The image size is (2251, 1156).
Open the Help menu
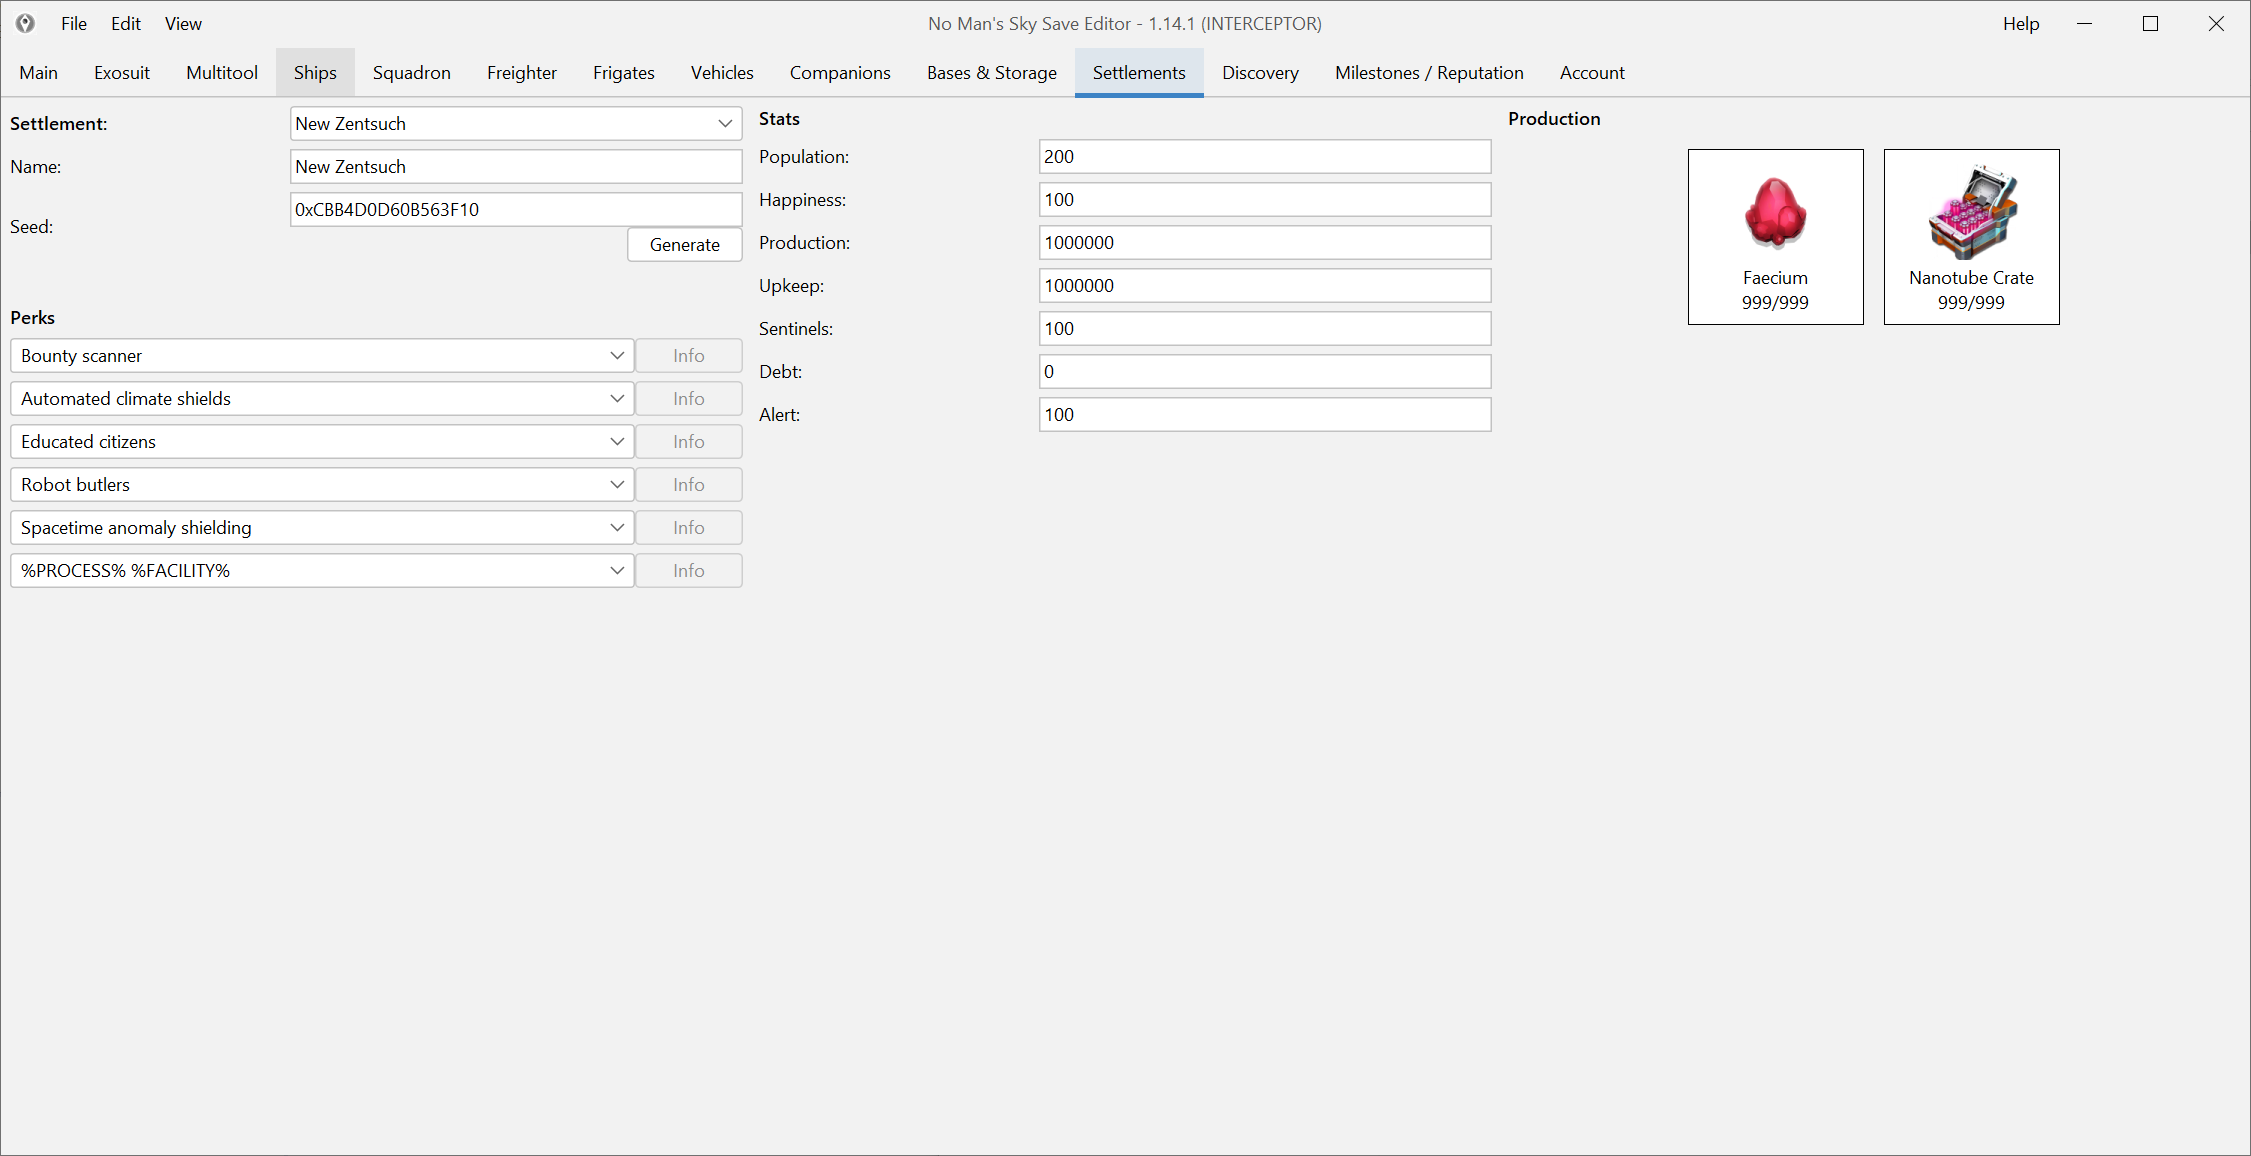click(2020, 24)
